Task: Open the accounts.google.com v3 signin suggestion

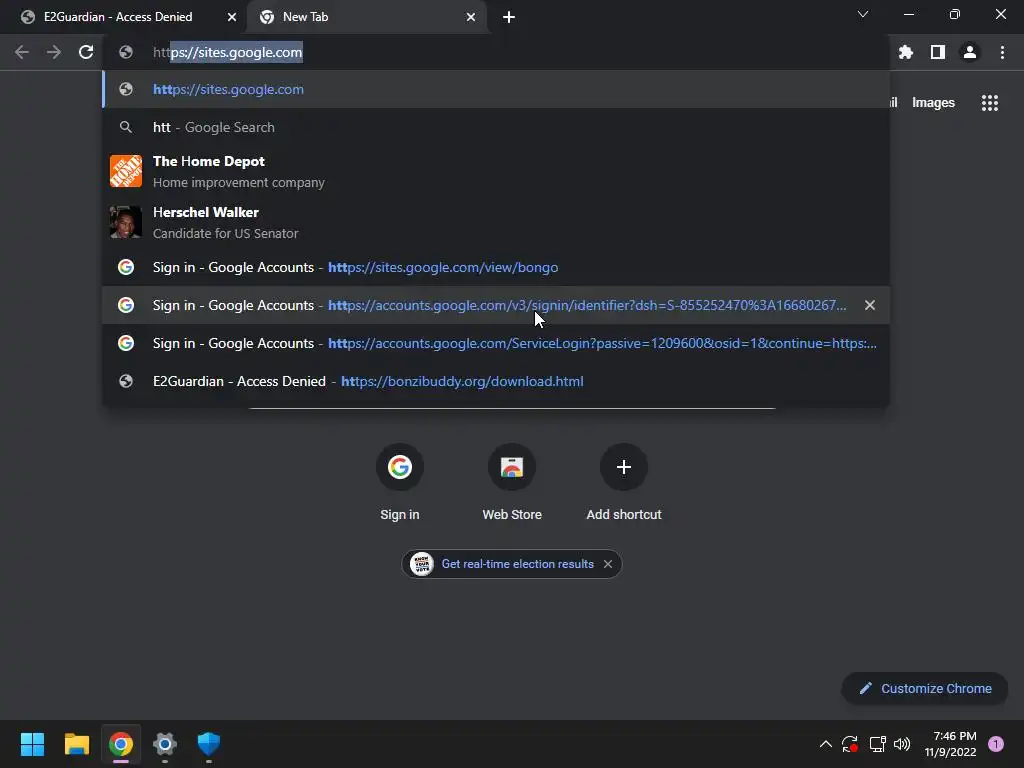Action: 496,305
